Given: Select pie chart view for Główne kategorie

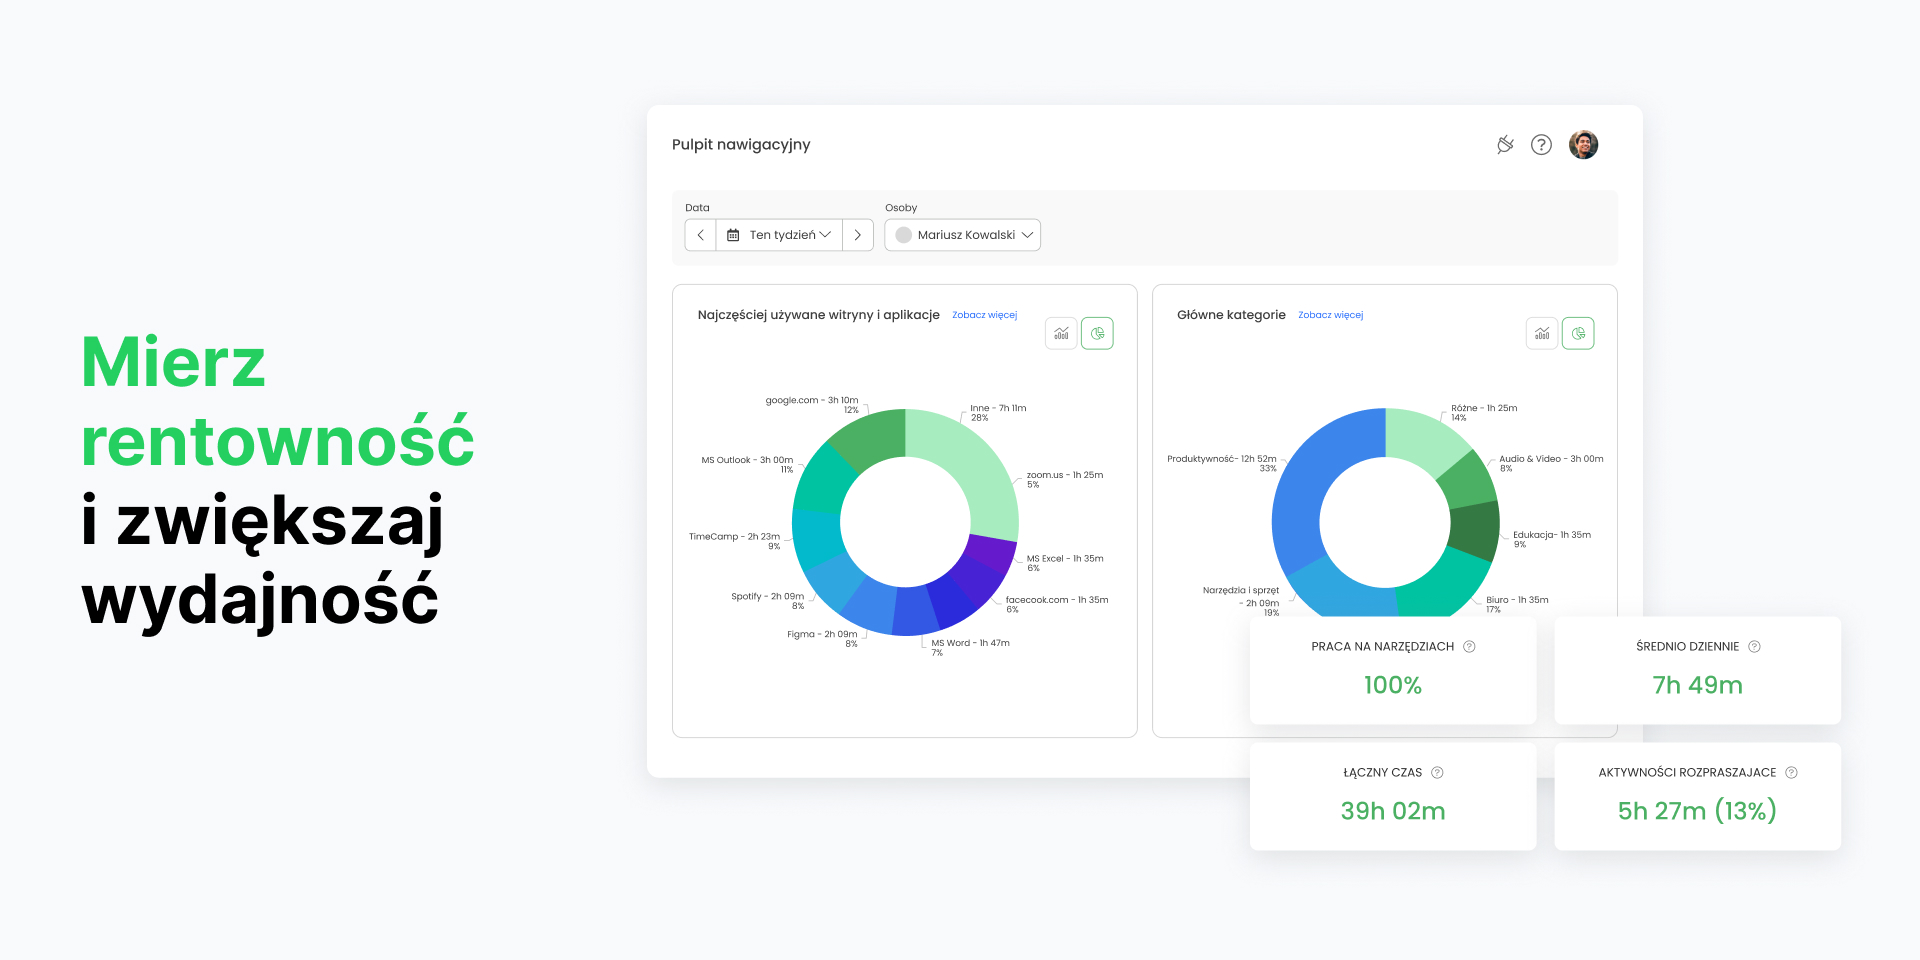Looking at the screenshot, I should point(1578,334).
